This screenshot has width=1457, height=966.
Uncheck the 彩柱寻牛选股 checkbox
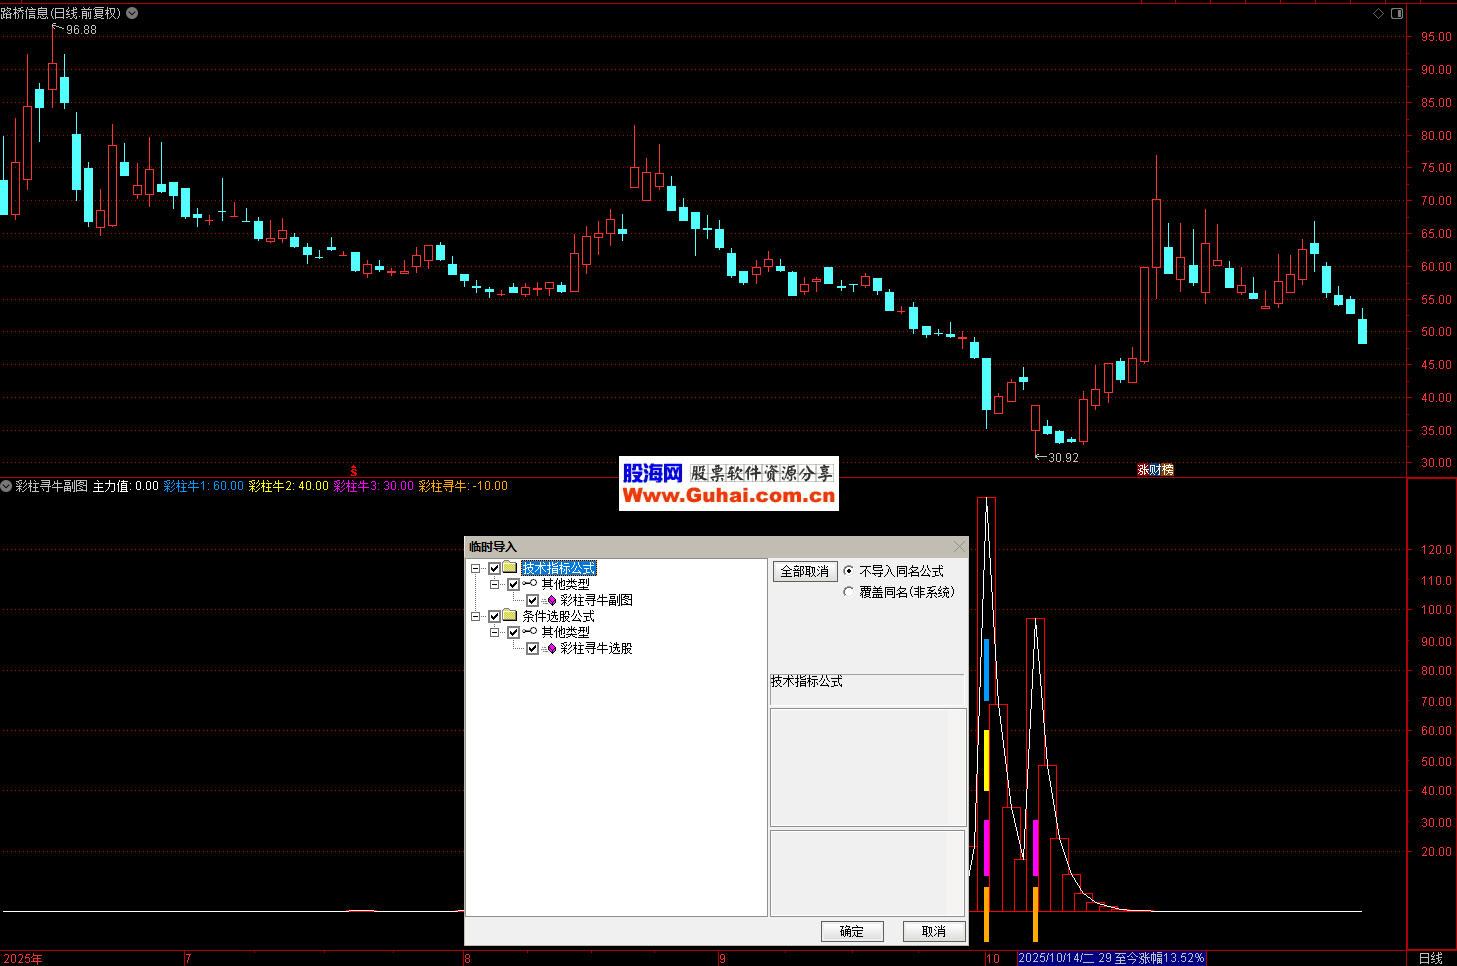tap(532, 648)
